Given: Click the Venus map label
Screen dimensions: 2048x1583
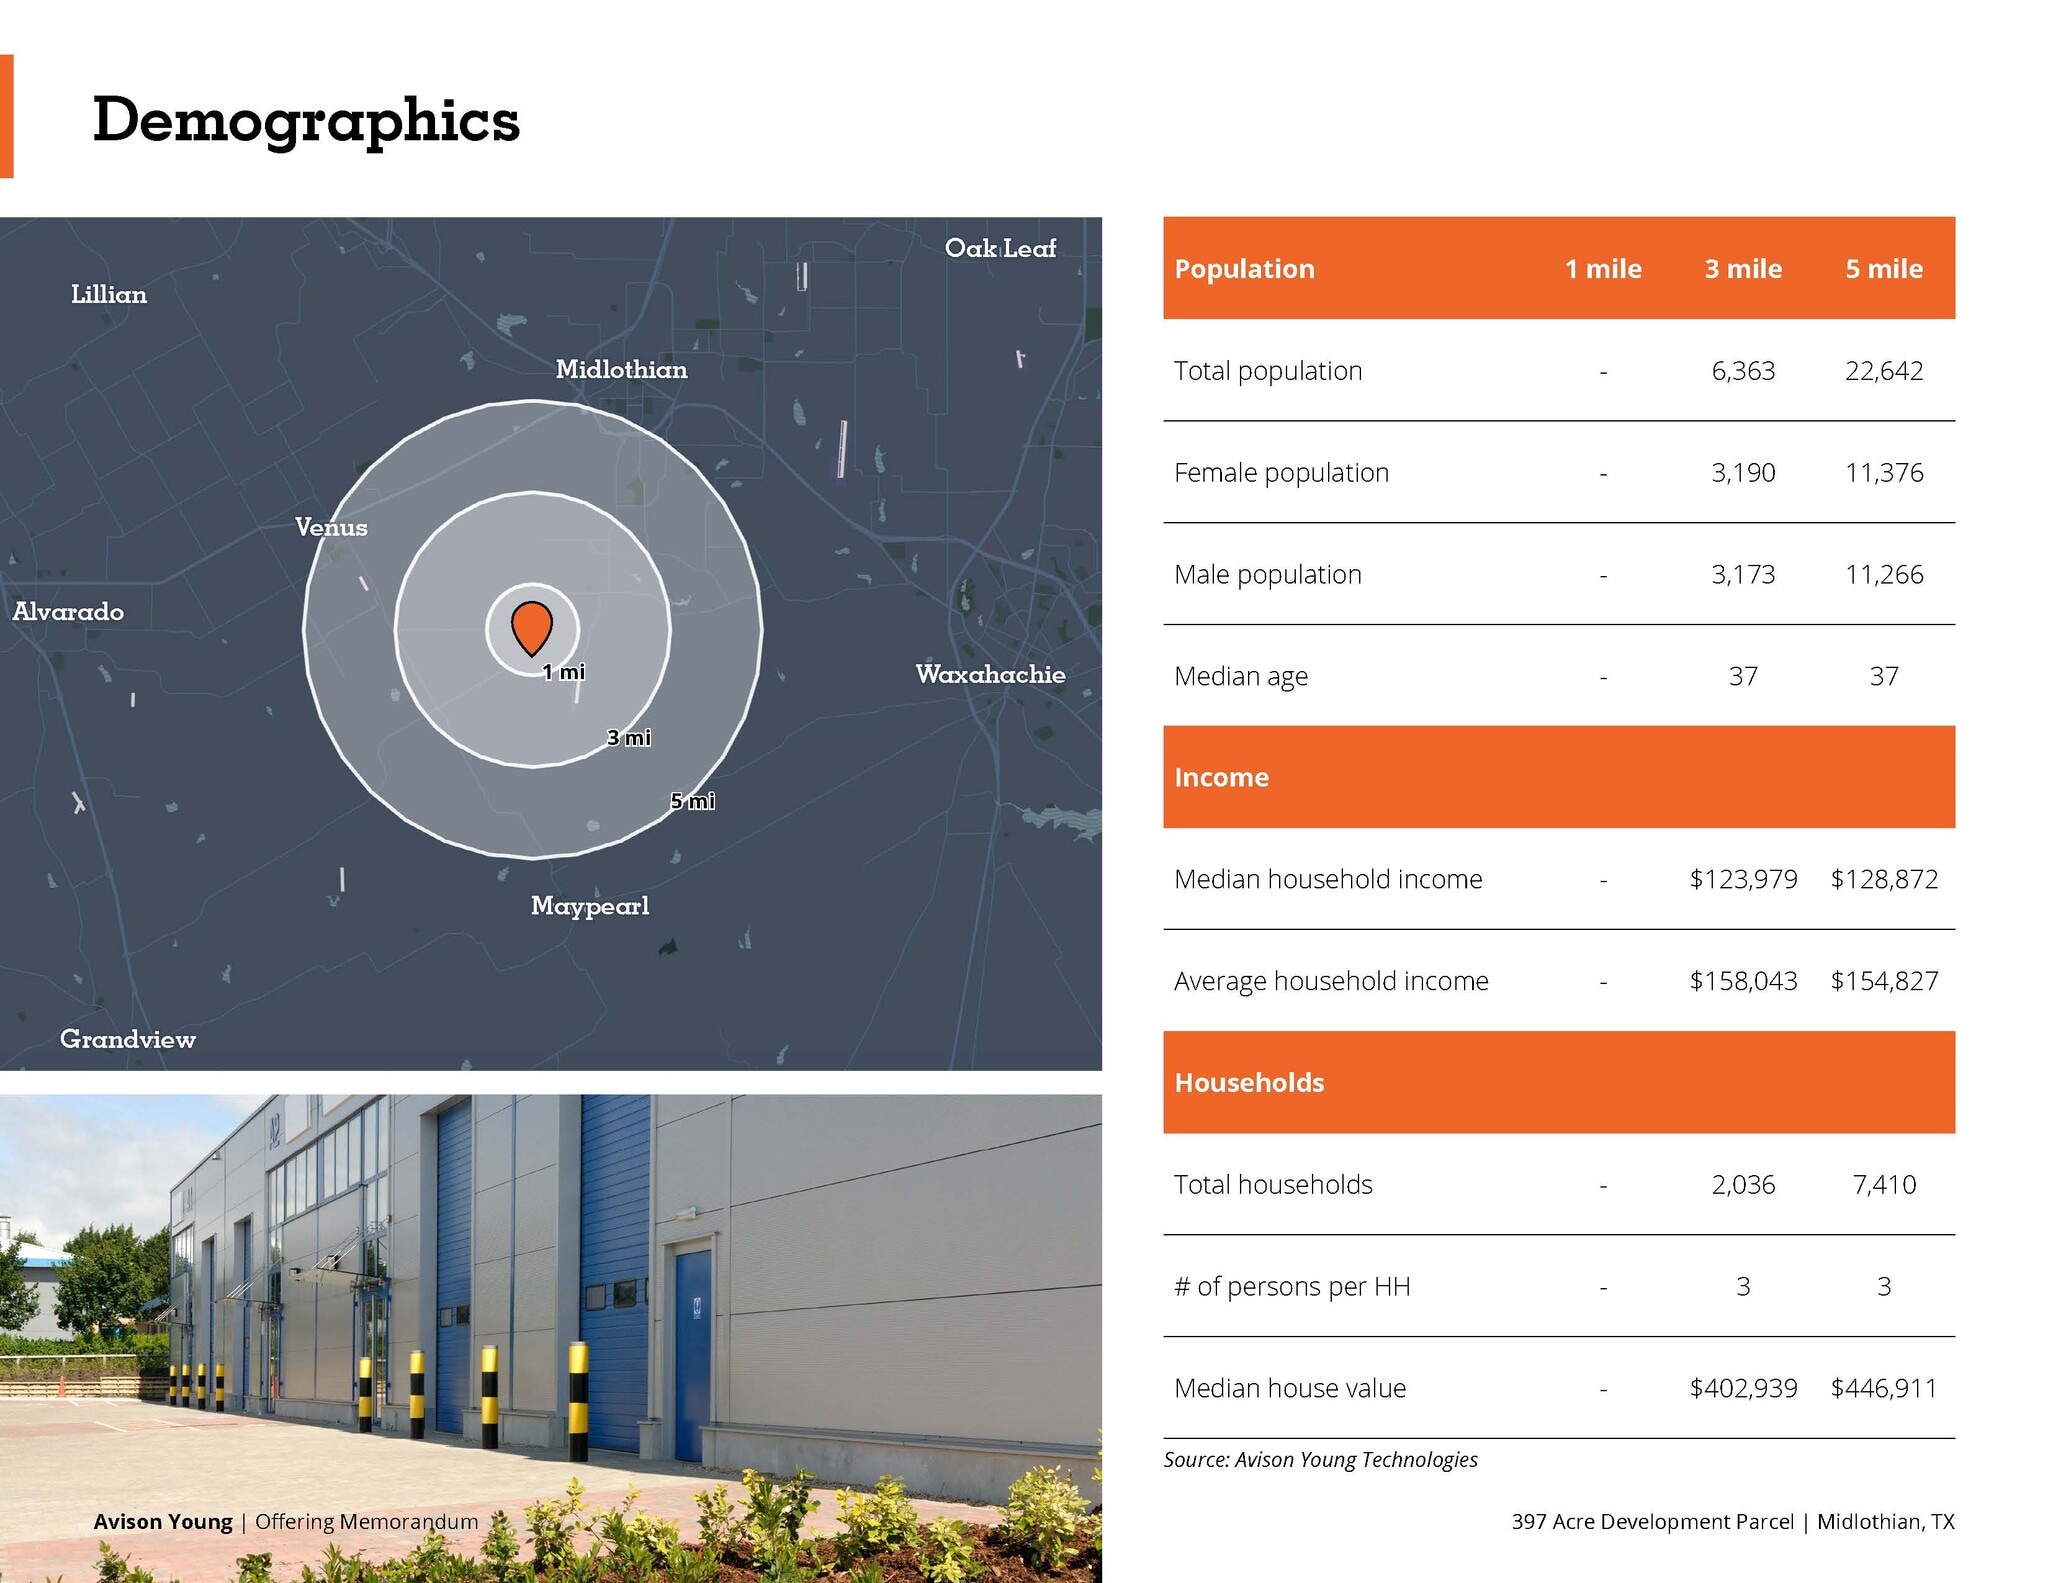Looking at the screenshot, I should click(331, 527).
